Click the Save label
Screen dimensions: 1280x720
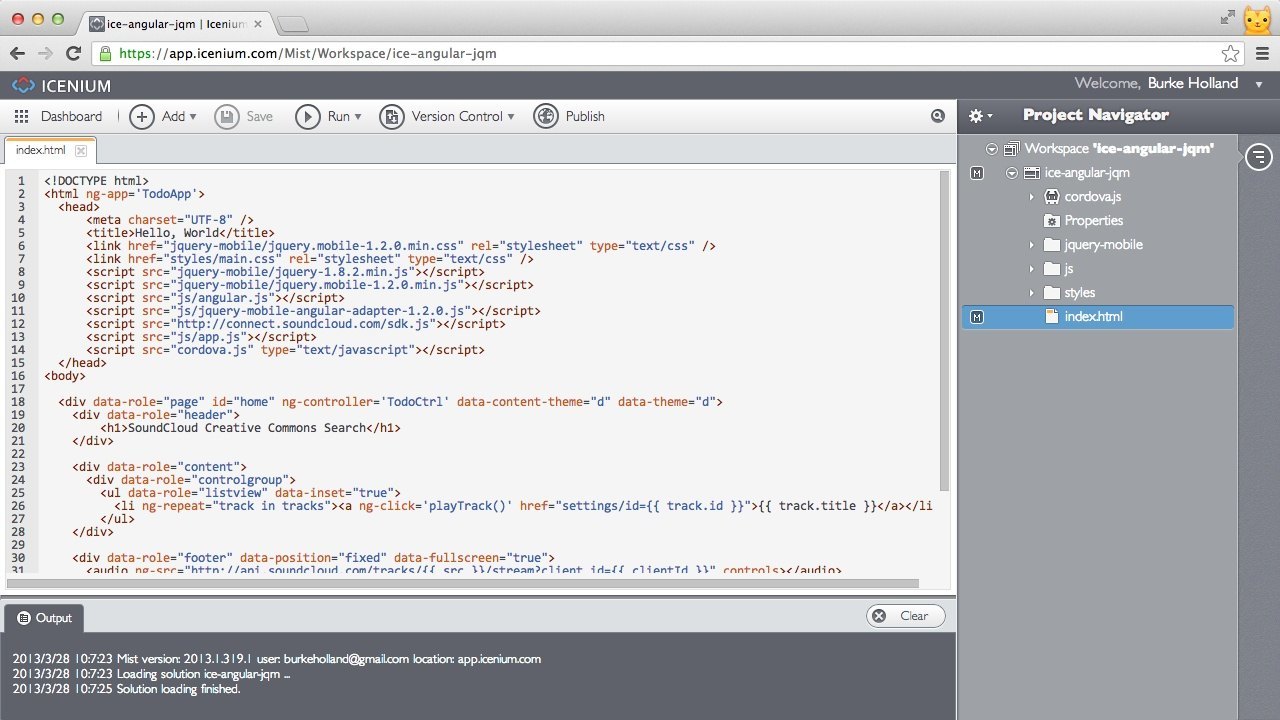(x=259, y=117)
